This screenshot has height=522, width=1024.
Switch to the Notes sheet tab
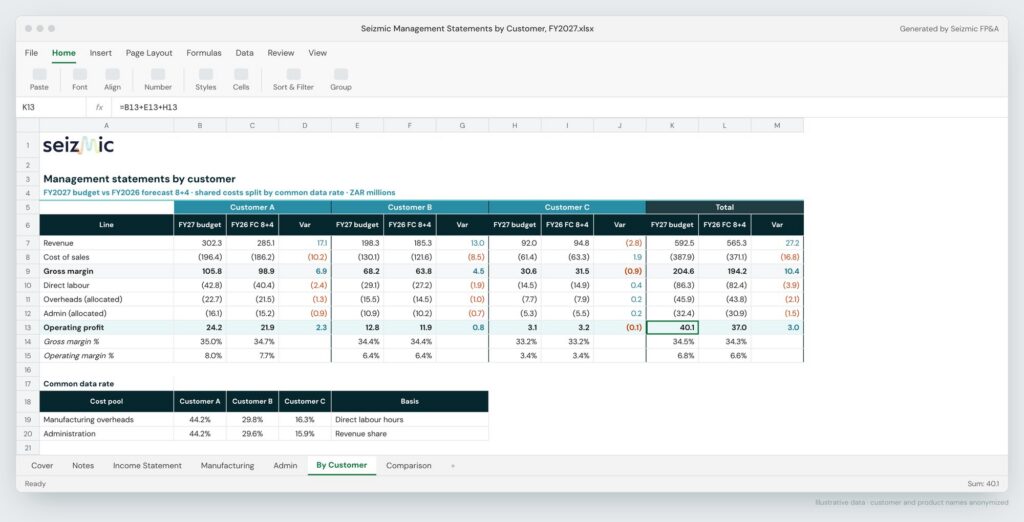(83, 466)
